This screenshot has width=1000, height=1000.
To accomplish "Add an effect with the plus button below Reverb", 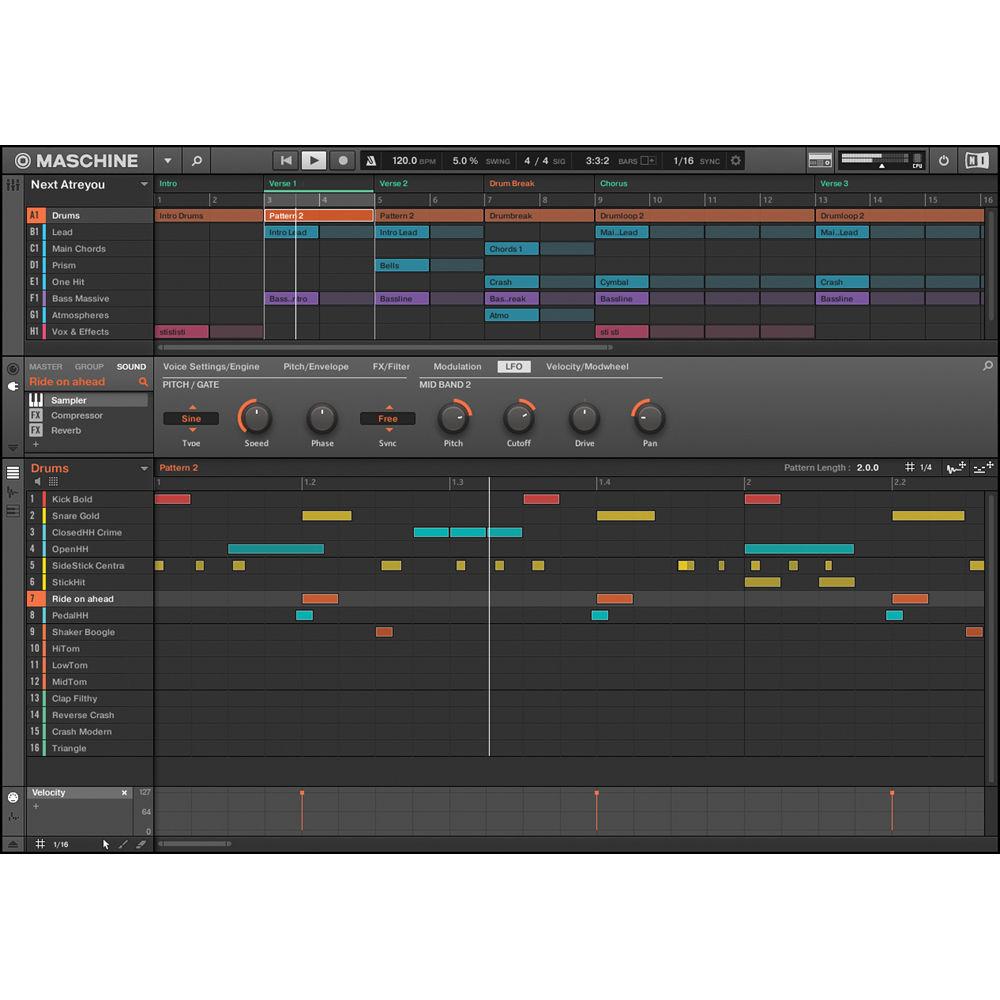I will click(35, 445).
